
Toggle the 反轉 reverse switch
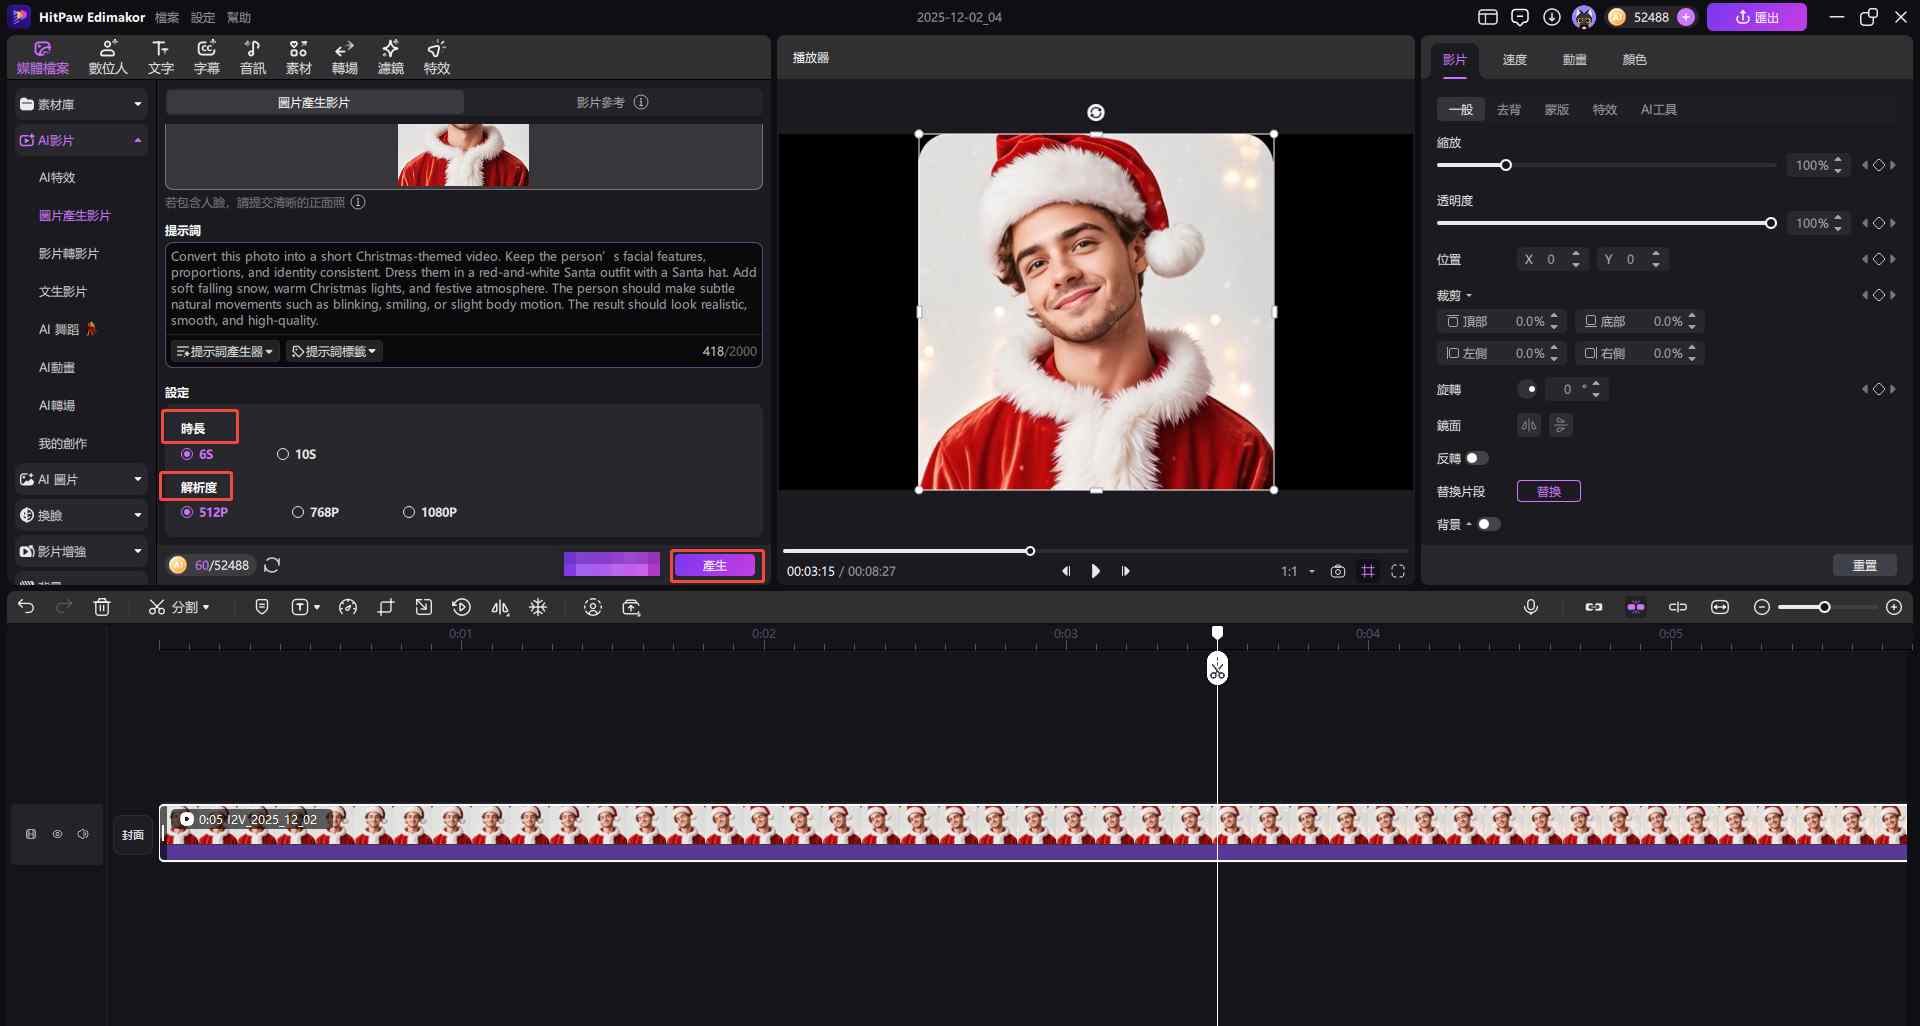point(1476,458)
